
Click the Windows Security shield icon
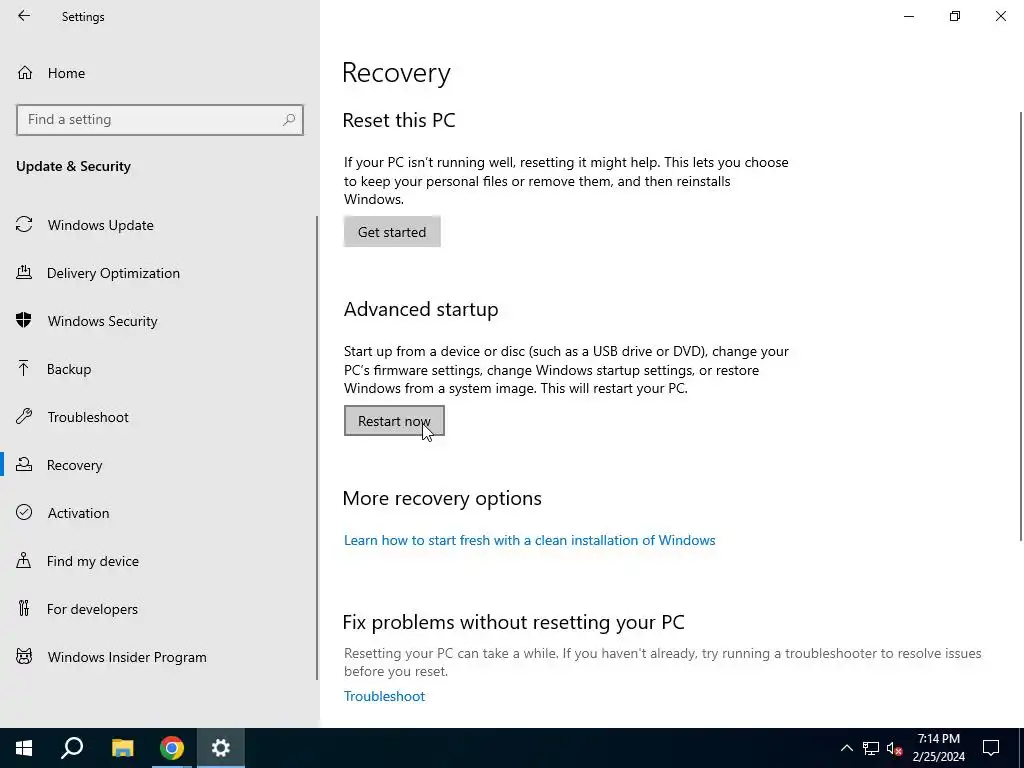(x=24, y=320)
